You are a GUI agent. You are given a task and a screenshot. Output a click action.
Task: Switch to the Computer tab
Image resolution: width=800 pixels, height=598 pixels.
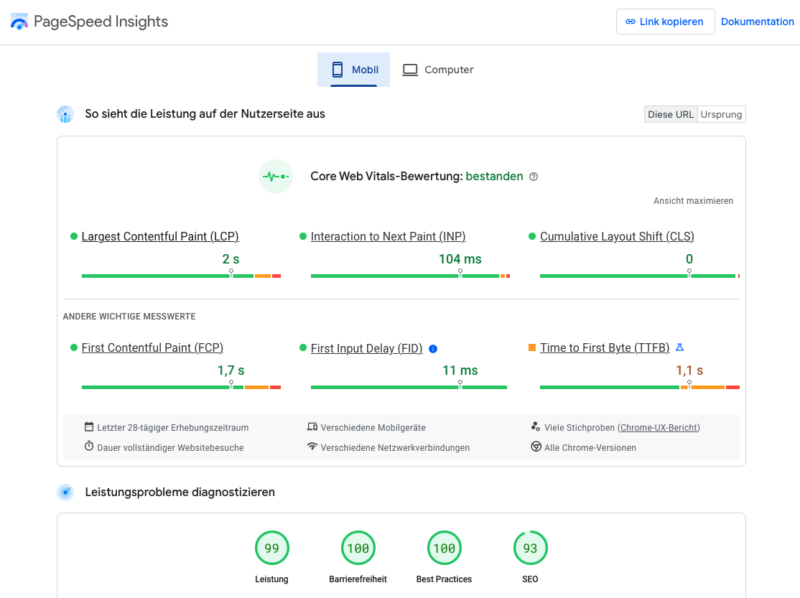coord(437,69)
